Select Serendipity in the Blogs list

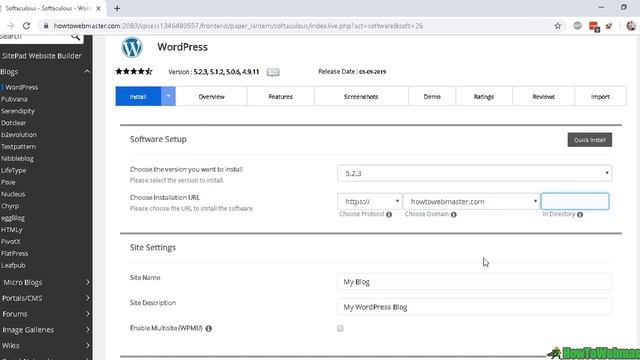[18, 111]
